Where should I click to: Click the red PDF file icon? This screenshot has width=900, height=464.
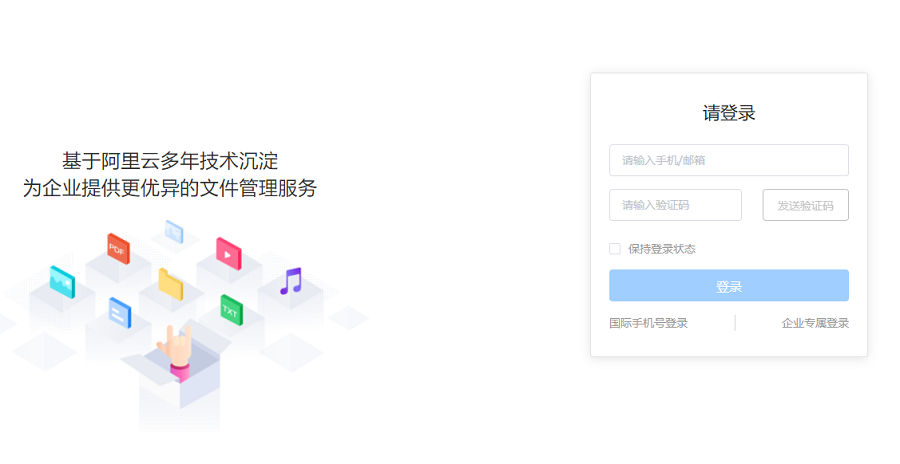[118, 249]
